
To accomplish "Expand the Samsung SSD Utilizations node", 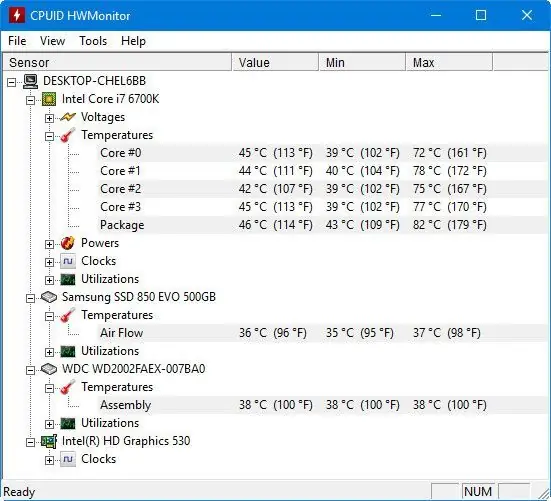I will coord(50,352).
